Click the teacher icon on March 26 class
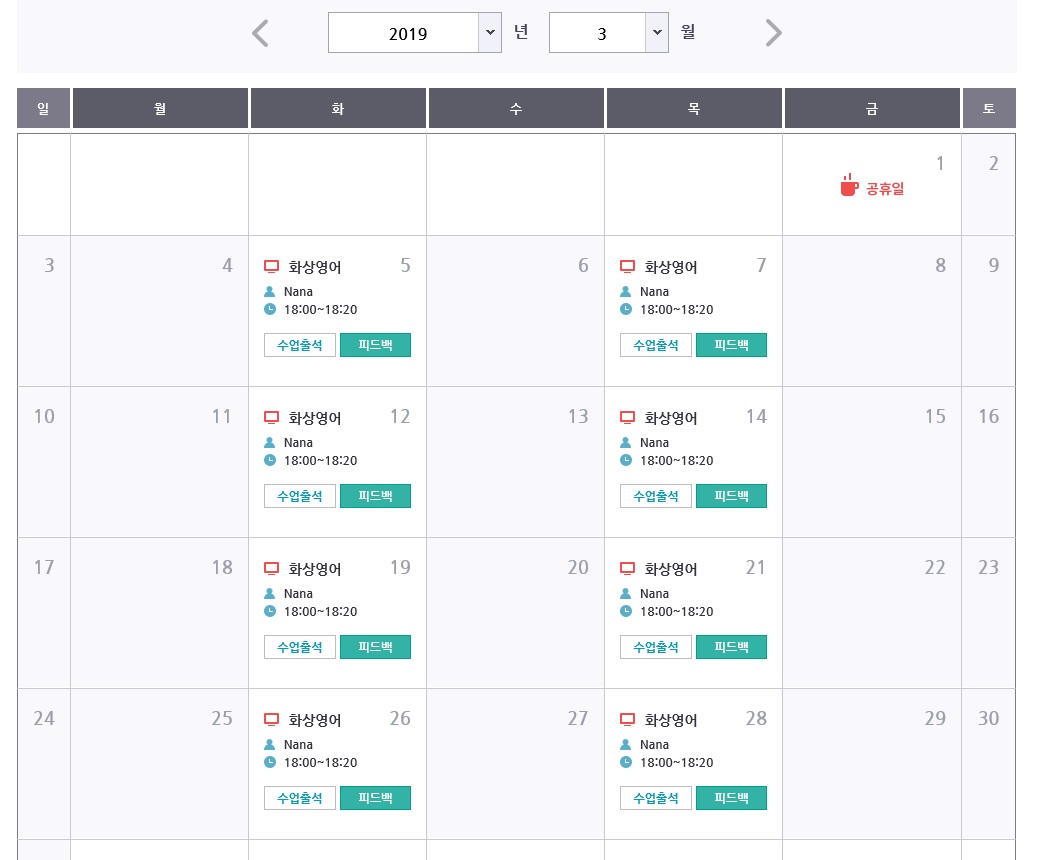Screen dimensions: 1043x860 click(270, 744)
